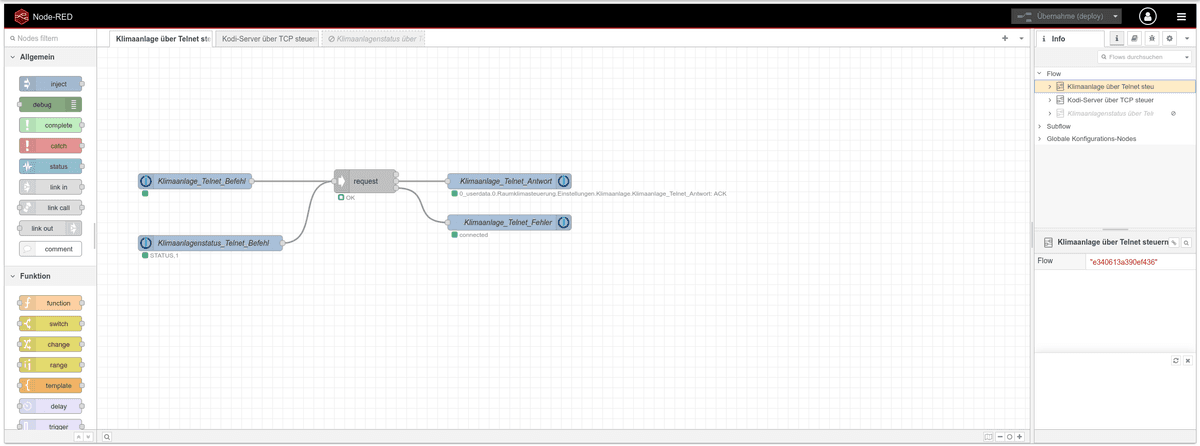Select the link in node
This screenshot has height=446, width=1200.
pyautogui.click(x=51, y=187)
